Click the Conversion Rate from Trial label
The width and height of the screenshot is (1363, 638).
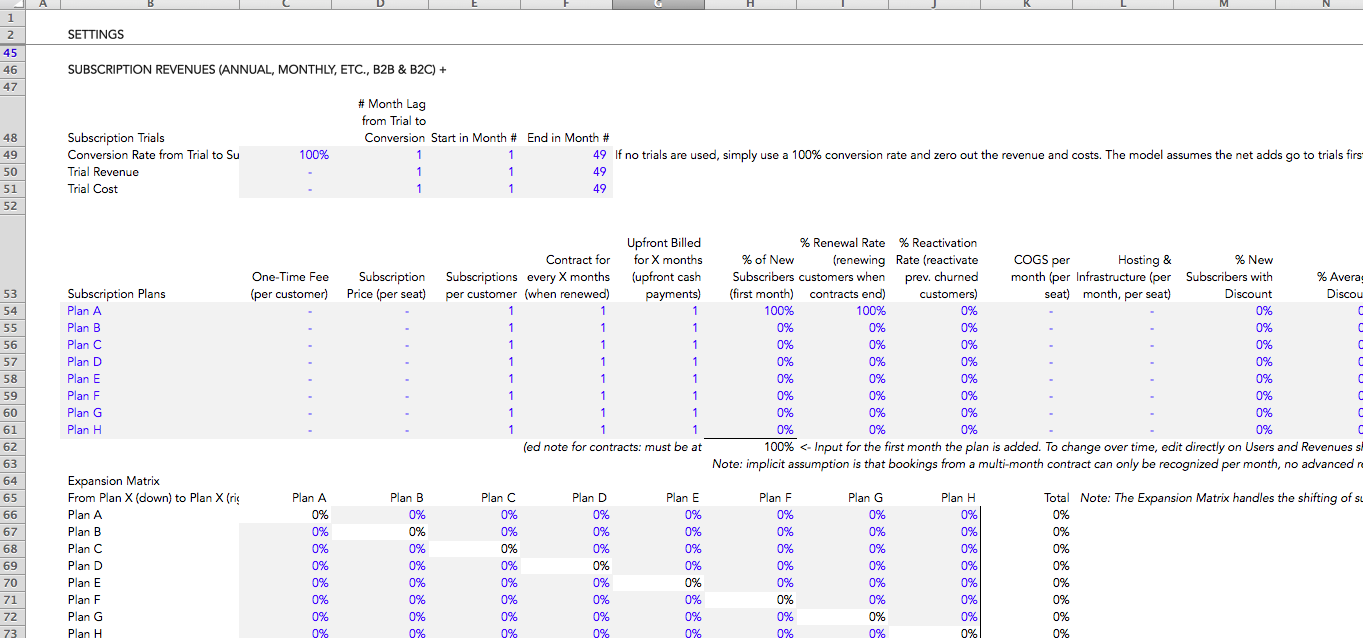pyautogui.click(x=153, y=155)
